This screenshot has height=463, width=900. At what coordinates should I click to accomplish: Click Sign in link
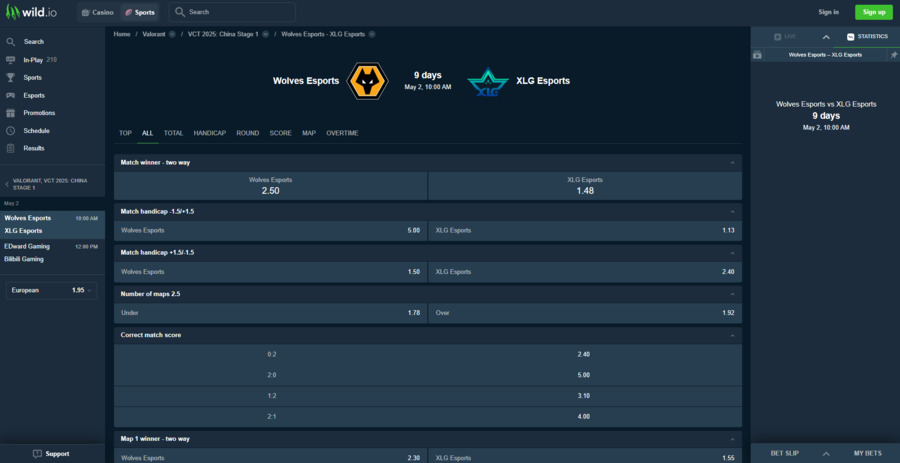click(x=828, y=12)
